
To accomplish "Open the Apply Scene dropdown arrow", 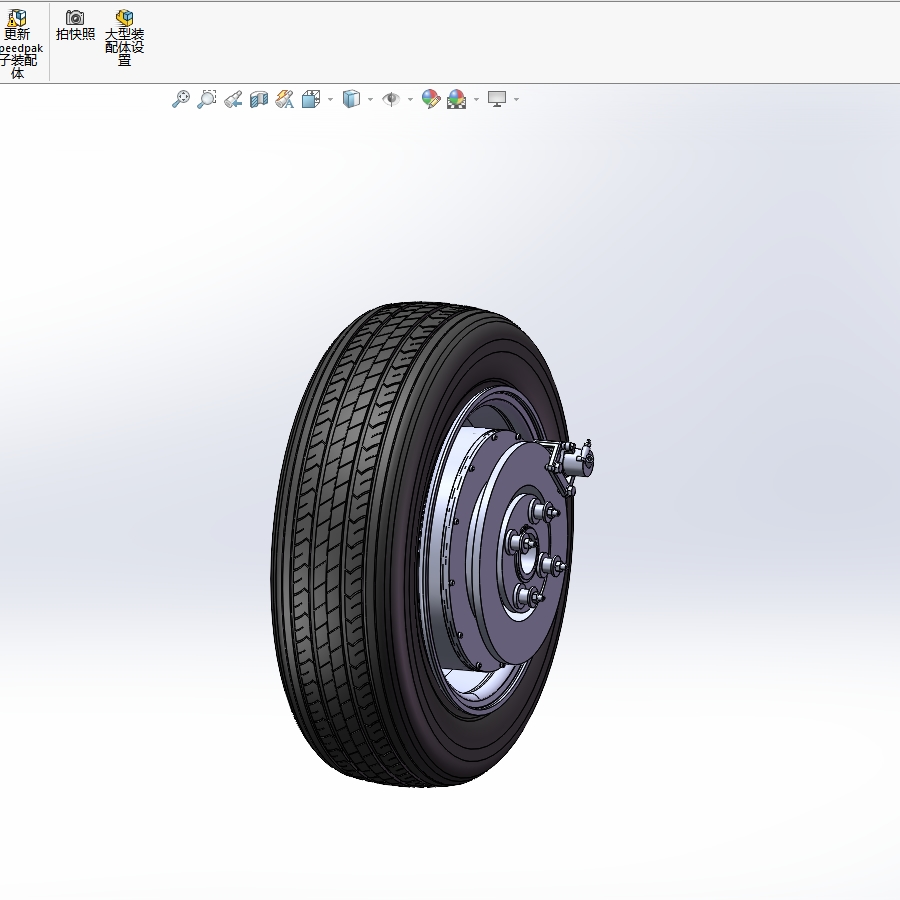I will tap(474, 99).
